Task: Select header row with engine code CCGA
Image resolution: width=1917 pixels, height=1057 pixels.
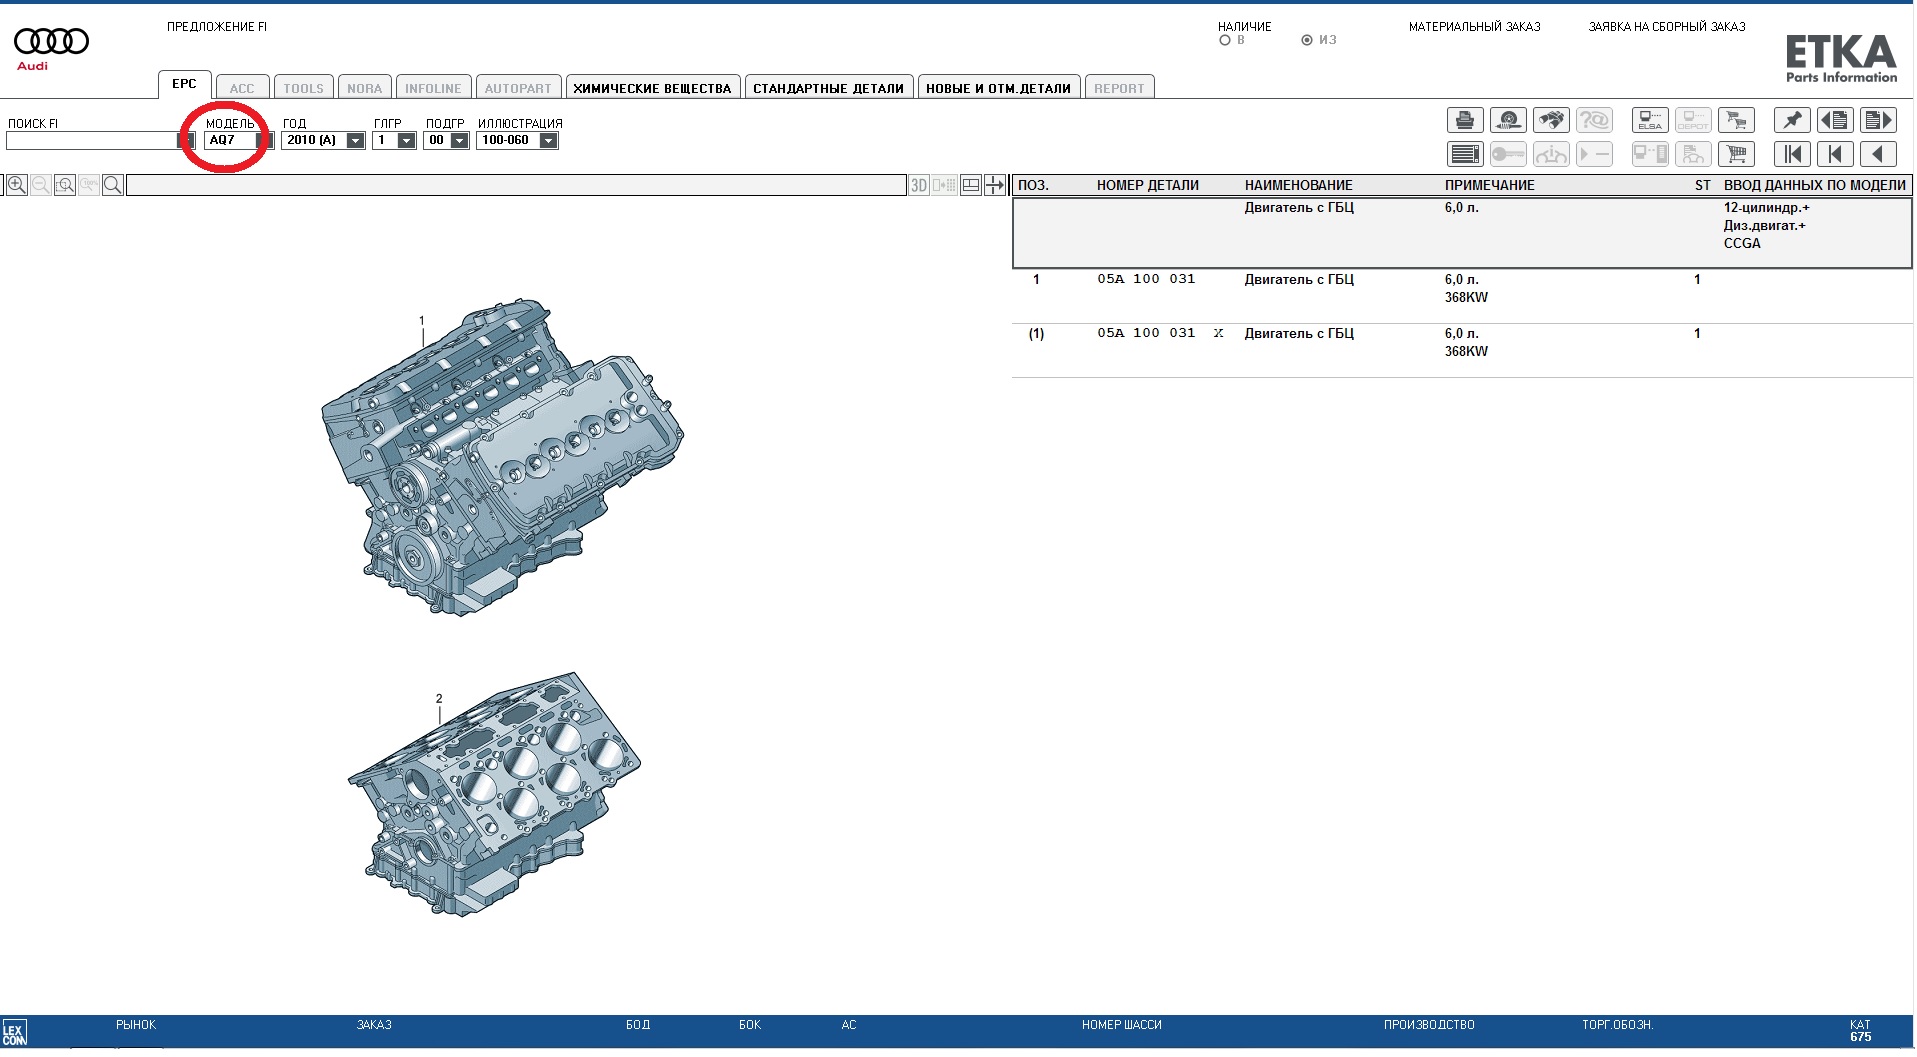Action: [1462, 233]
